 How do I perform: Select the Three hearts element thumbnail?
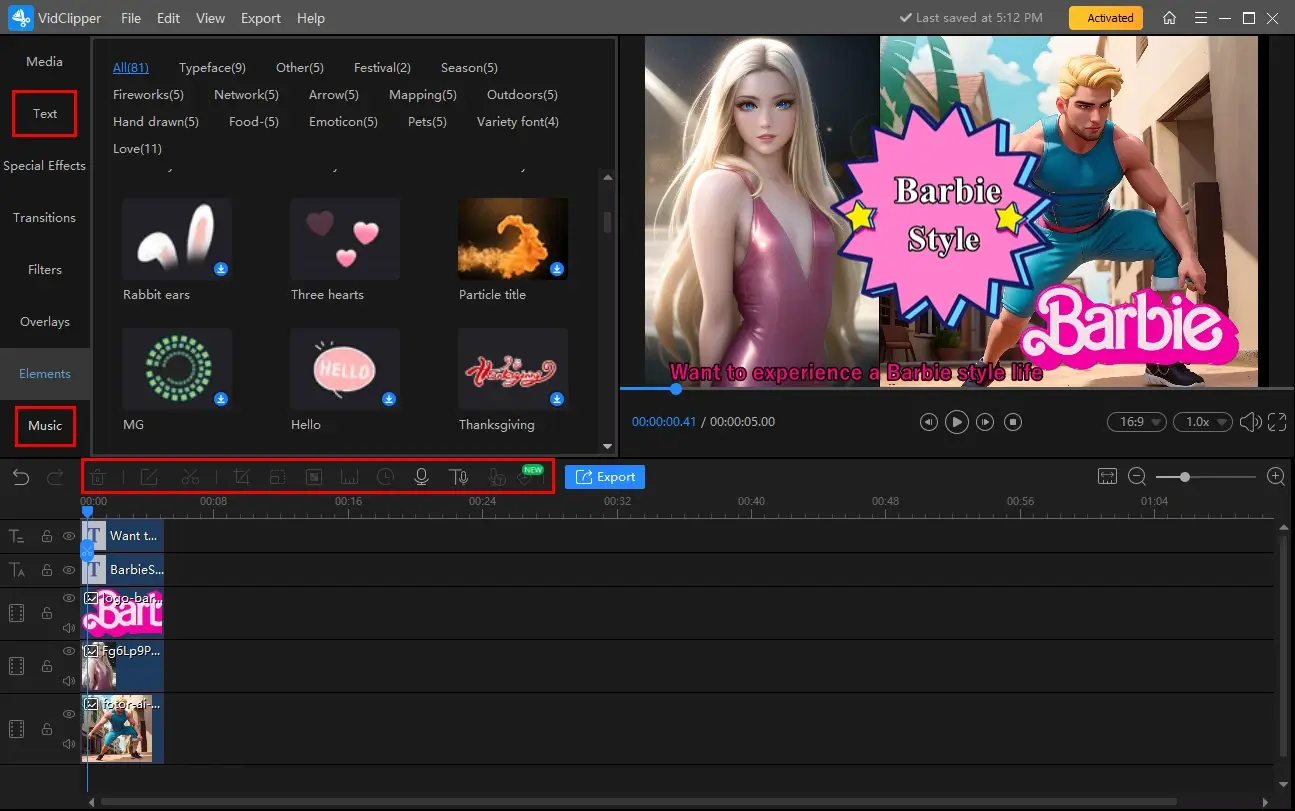click(x=345, y=239)
